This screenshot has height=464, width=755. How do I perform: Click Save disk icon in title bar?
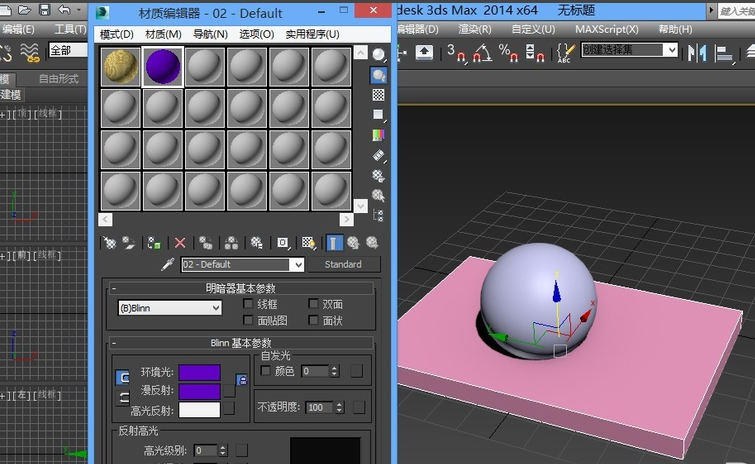point(44,10)
